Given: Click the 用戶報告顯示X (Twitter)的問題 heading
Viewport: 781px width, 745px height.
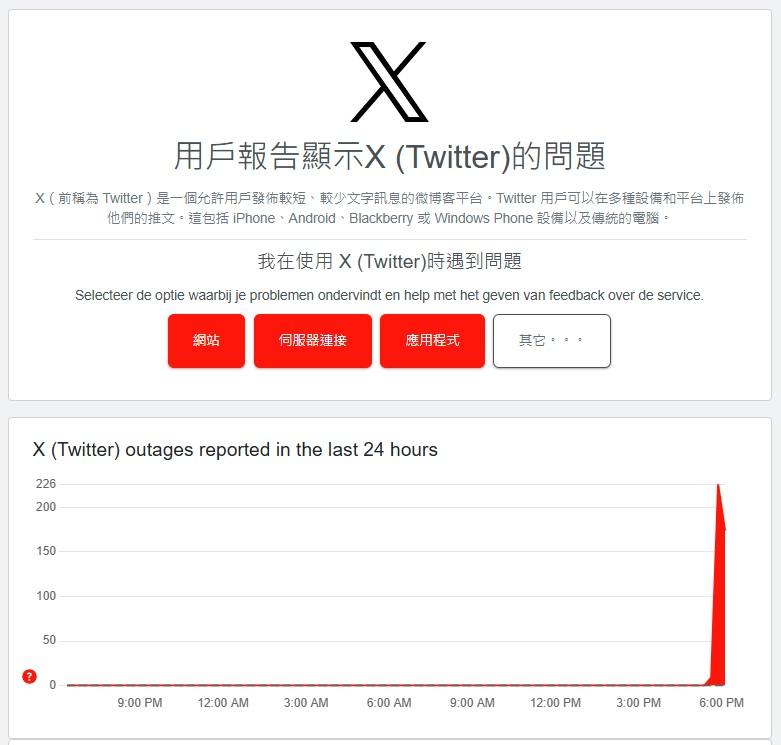Looking at the screenshot, I should tap(390, 156).
